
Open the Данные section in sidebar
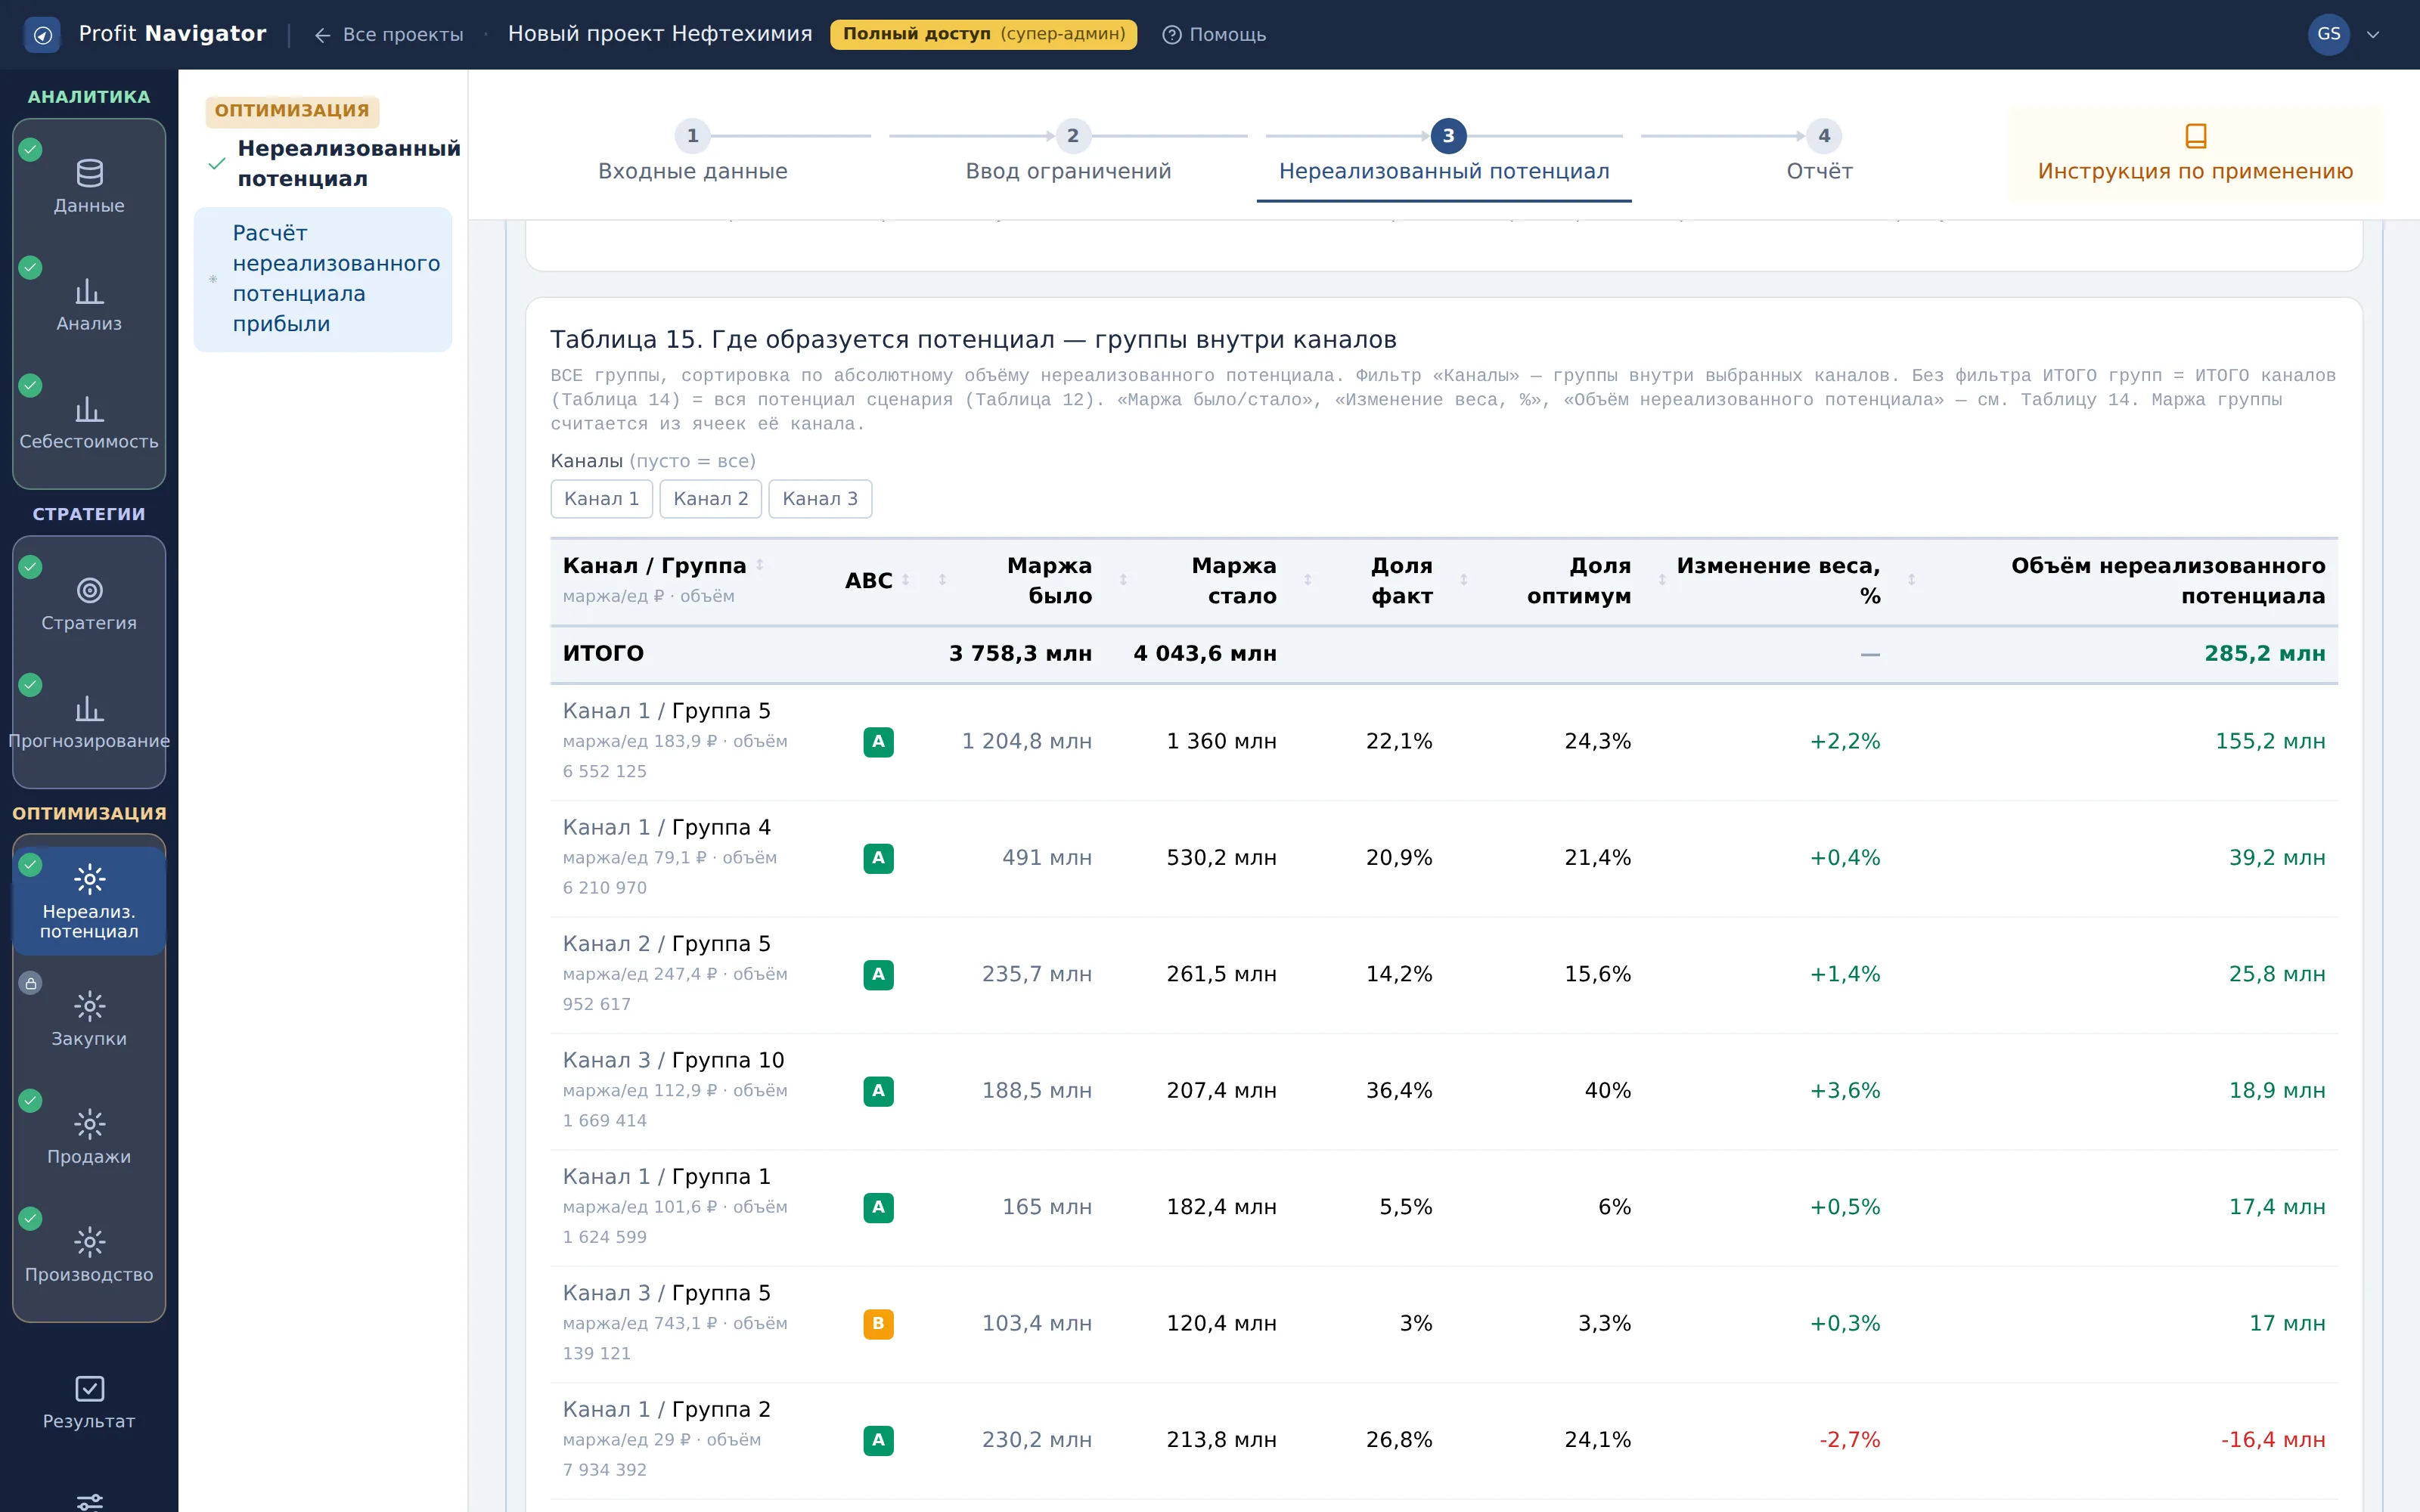[x=89, y=187]
